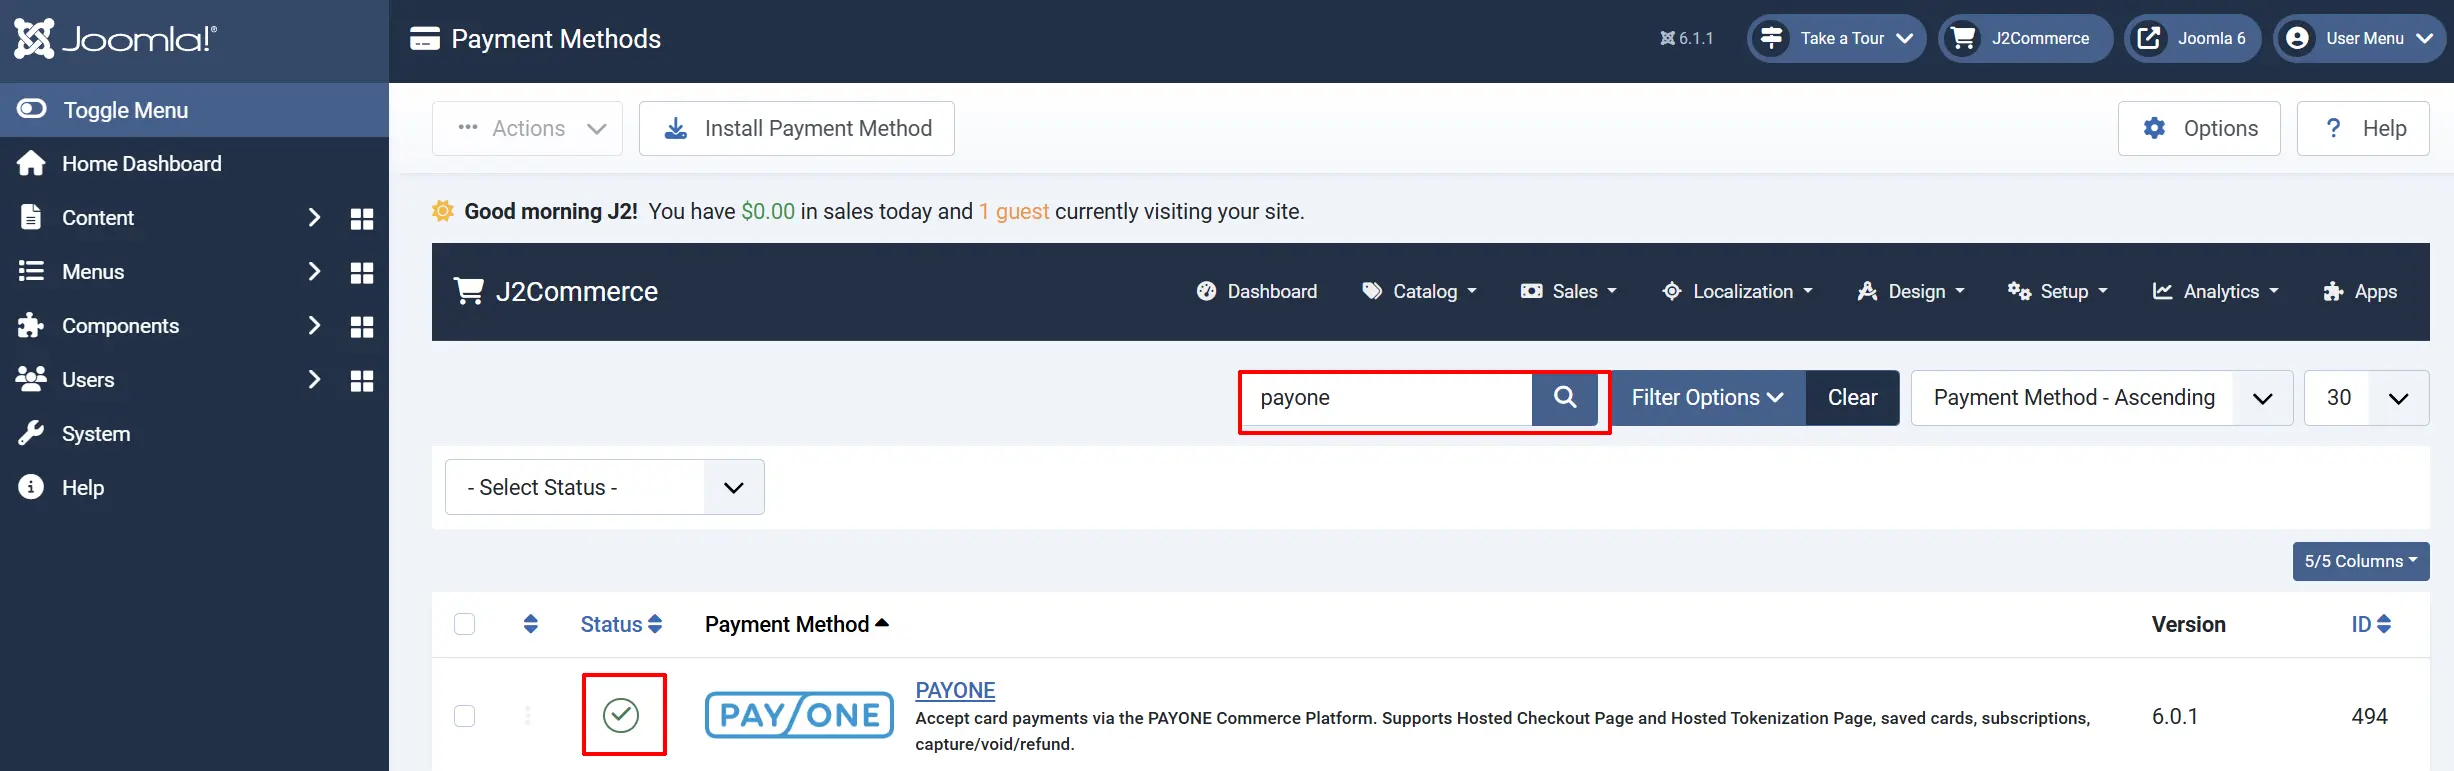The width and height of the screenshot is (2454, 771).
Task: Click the Clear filter button
Action: click(1852, 398)
